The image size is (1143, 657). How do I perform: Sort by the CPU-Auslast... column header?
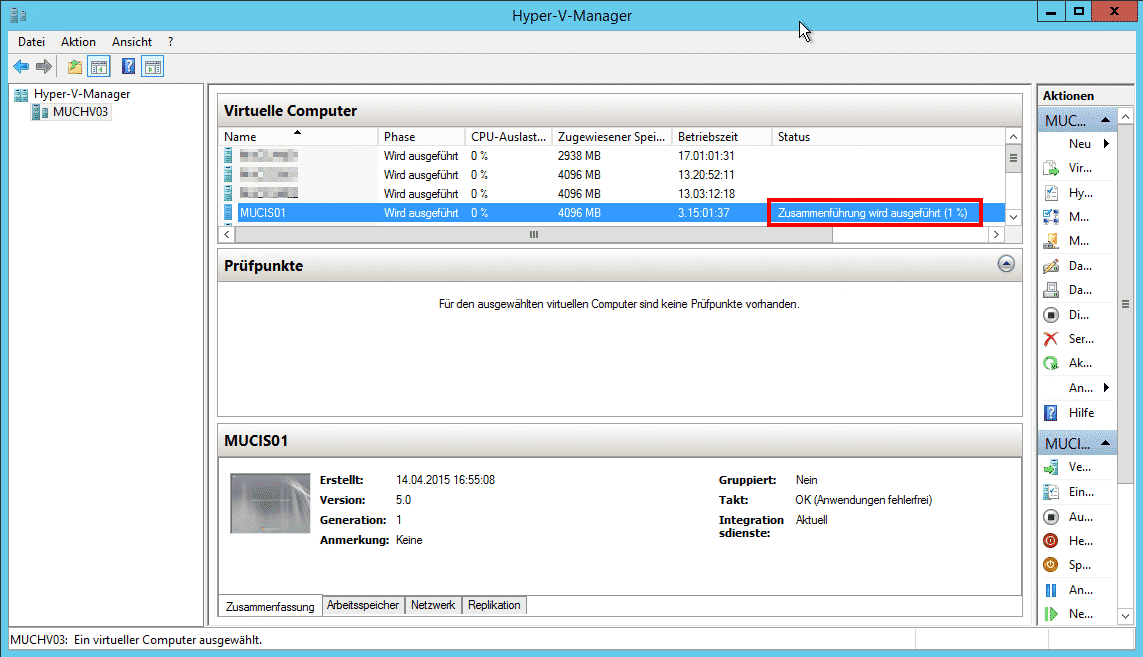[x=508, y=137]
